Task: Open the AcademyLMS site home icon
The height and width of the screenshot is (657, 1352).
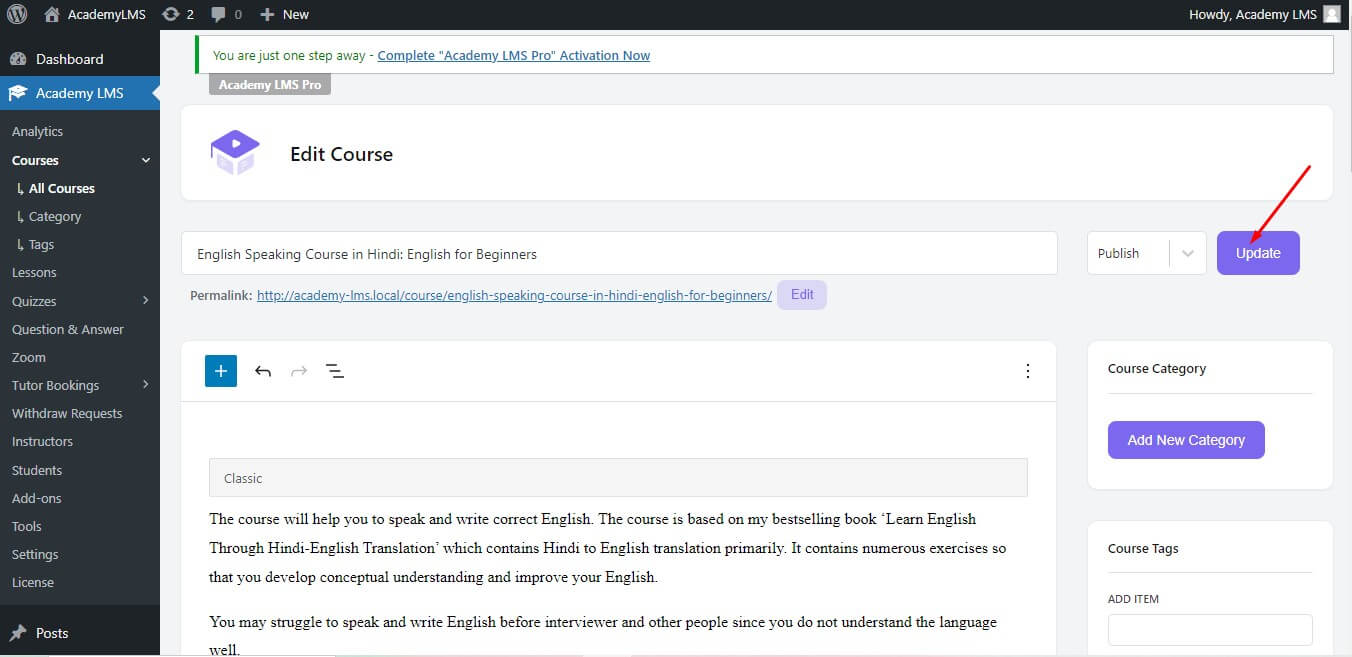Action: point(53,14)
